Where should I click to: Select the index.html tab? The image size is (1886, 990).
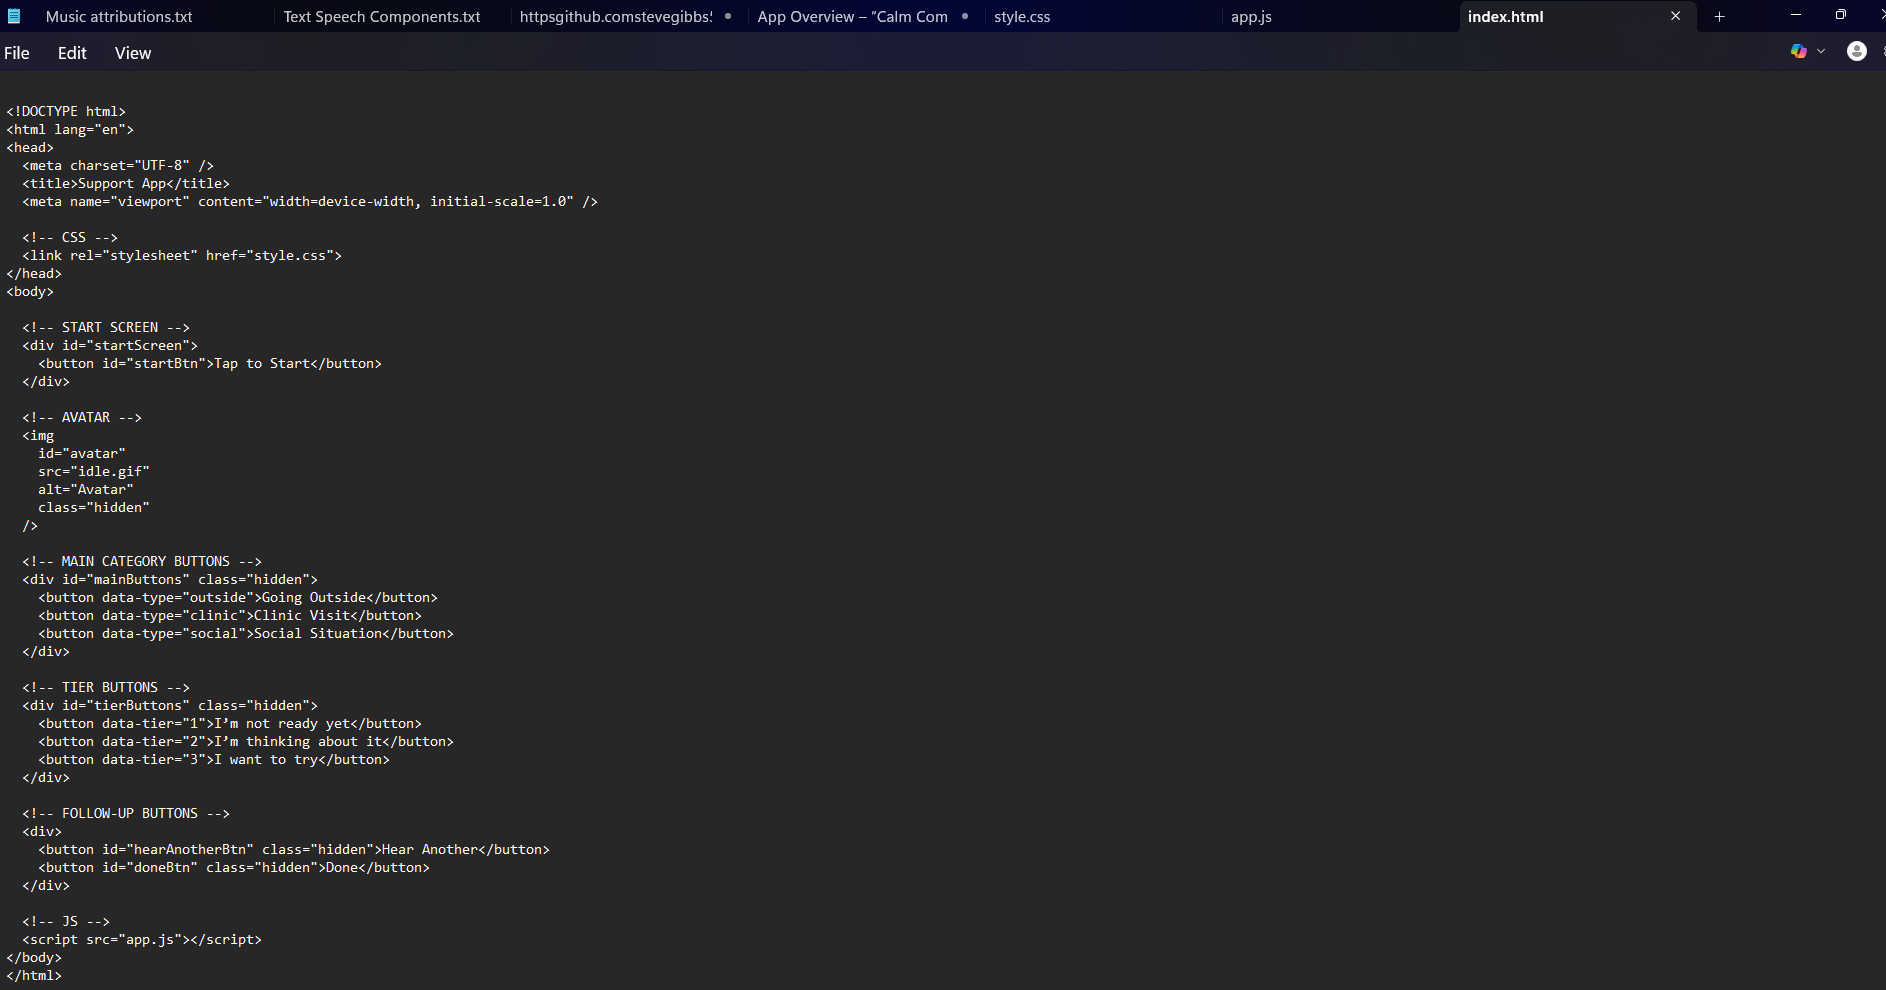click(x=1505, y=17)
